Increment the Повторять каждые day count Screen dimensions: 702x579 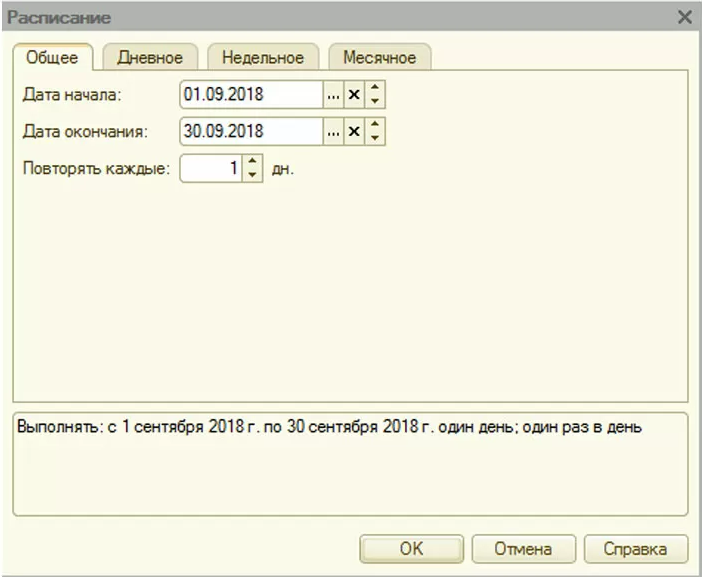253,162
